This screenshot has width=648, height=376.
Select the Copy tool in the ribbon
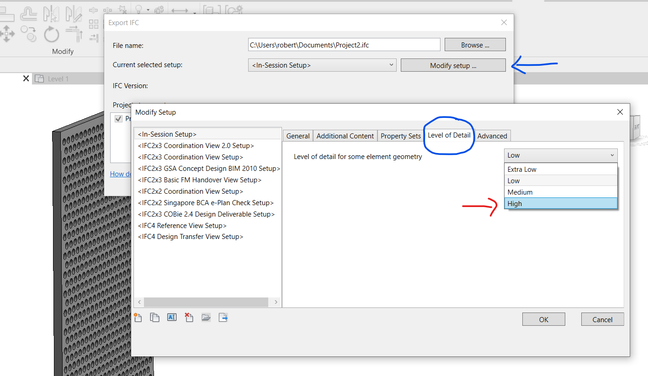tap(29, 33)
